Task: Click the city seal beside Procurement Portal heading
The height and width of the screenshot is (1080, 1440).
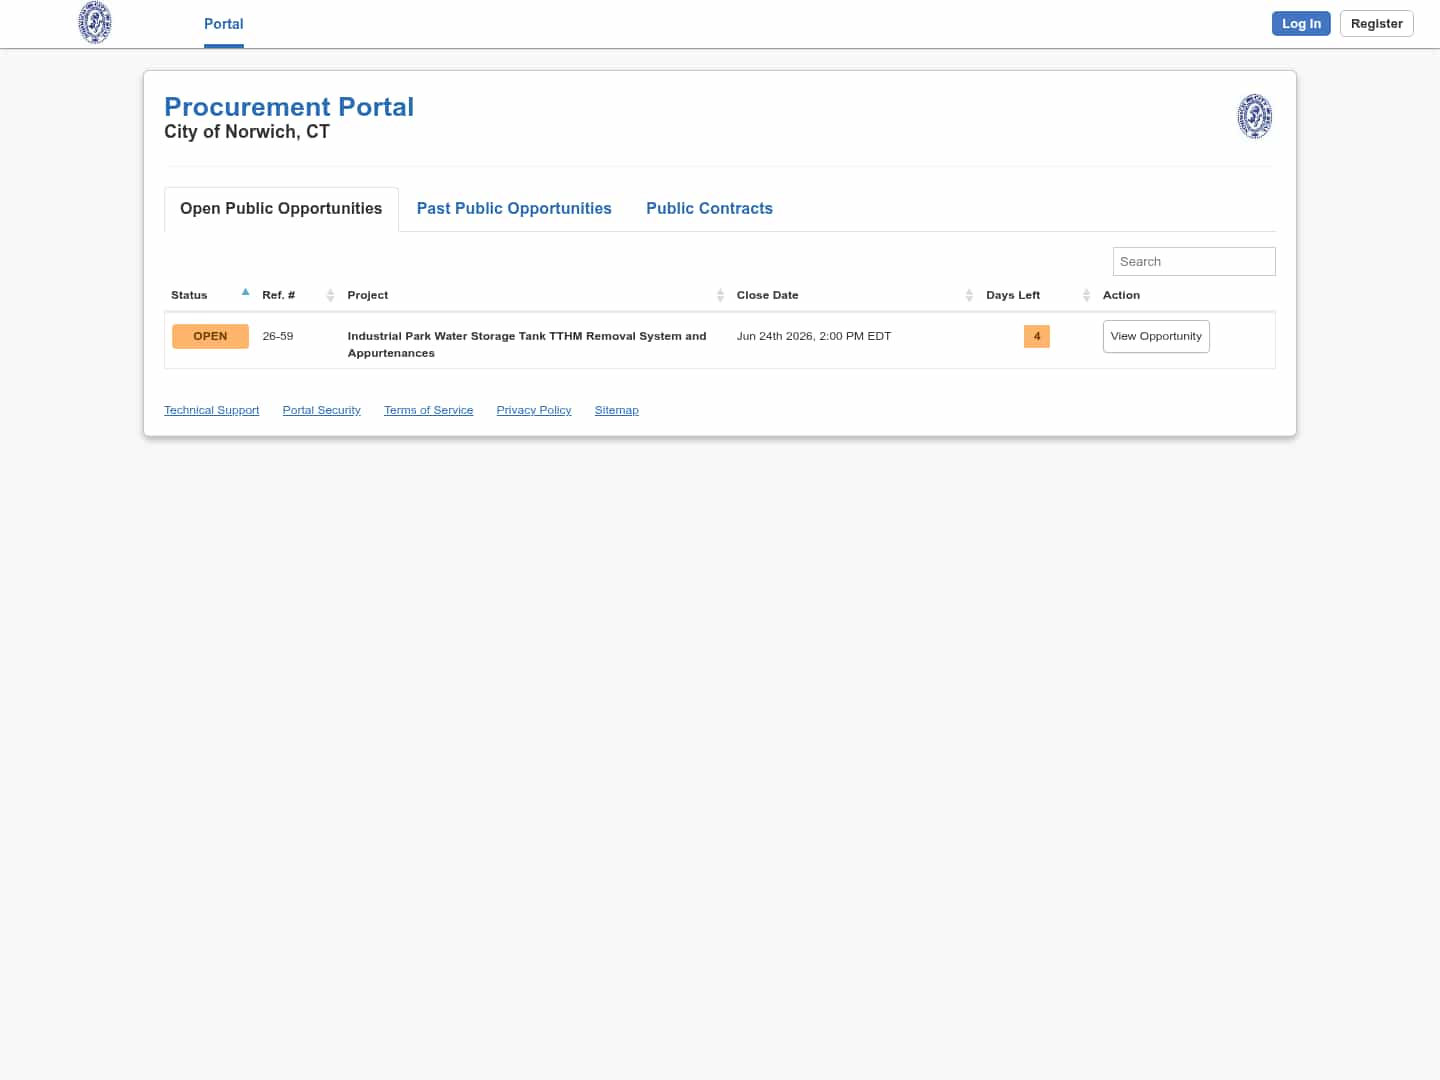Action: tap(1255, 116)
